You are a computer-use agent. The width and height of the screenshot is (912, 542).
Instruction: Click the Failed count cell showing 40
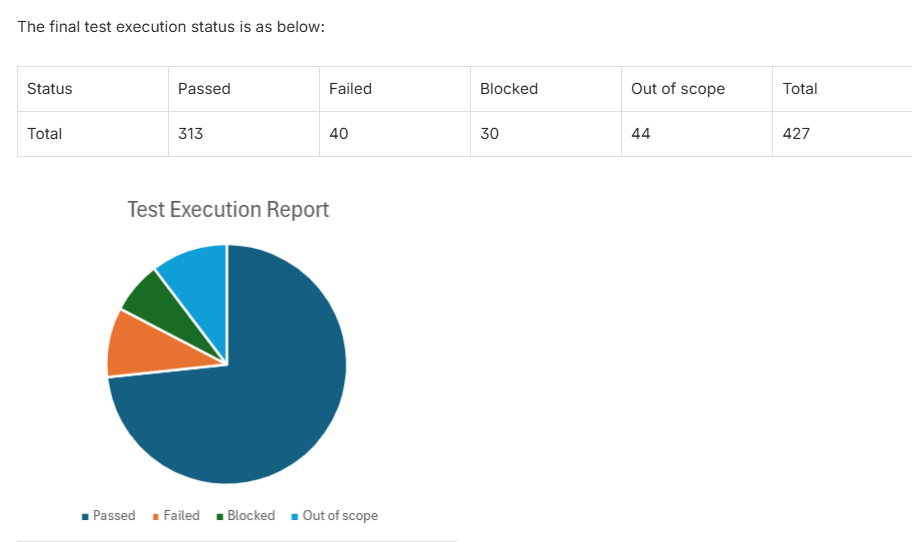tap(339, 134)
